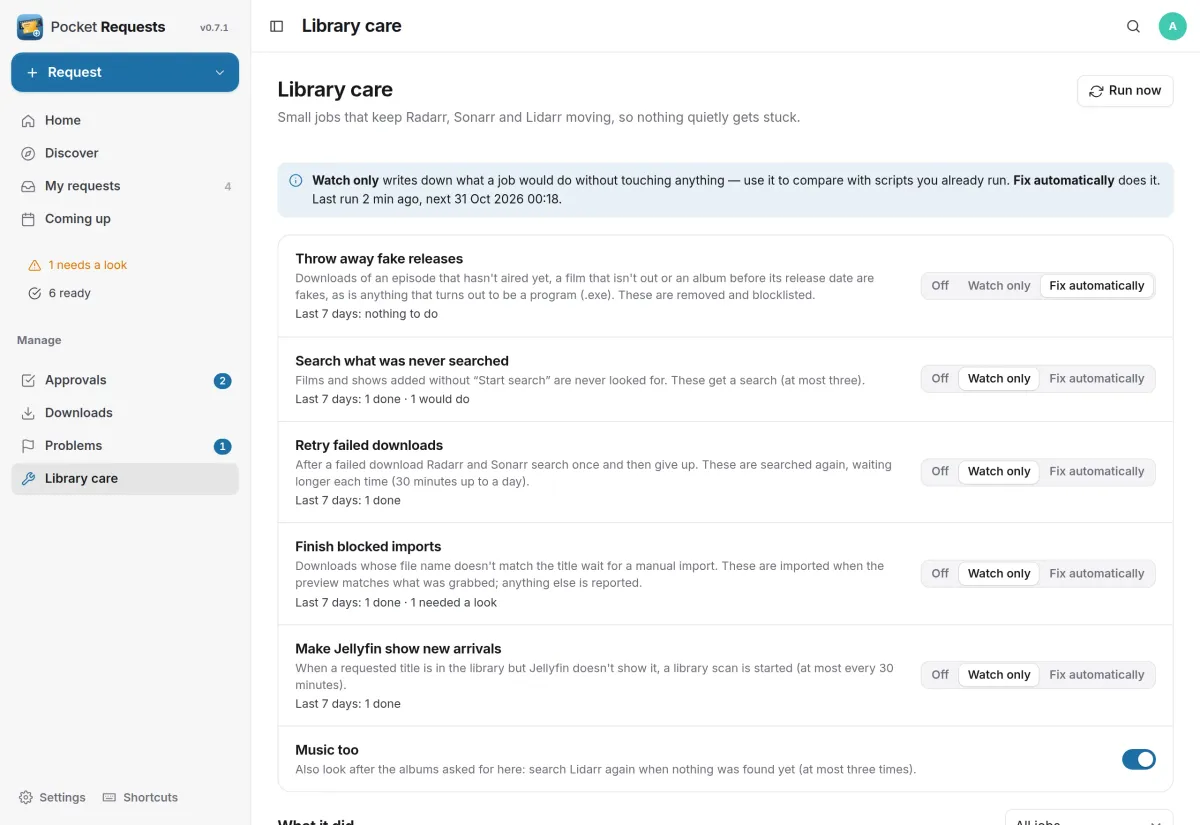
Task: Set Throw away fake releases to Off
Action: [940, 286]
